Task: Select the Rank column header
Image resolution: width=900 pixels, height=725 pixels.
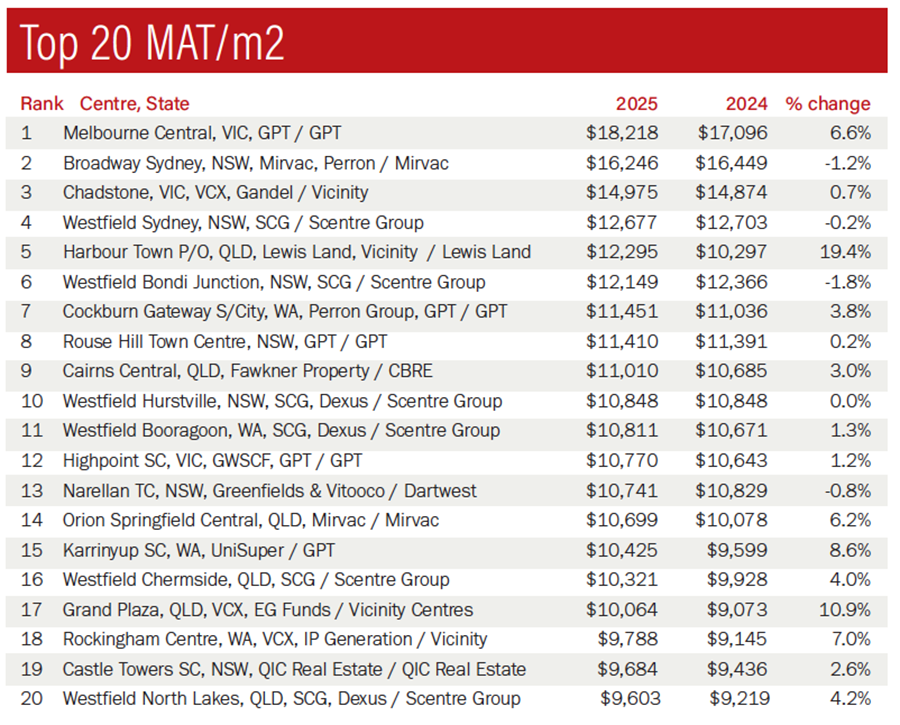Action: tap(42, 104)
